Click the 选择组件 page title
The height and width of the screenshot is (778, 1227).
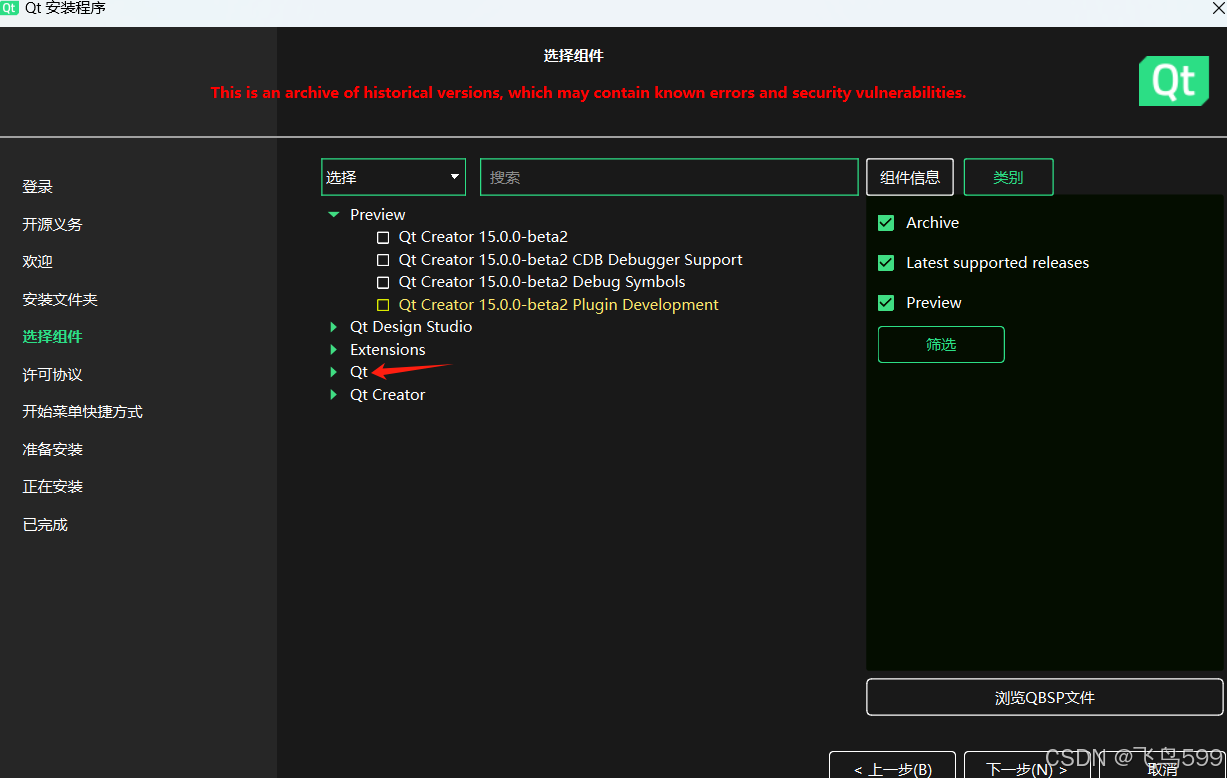574,56
